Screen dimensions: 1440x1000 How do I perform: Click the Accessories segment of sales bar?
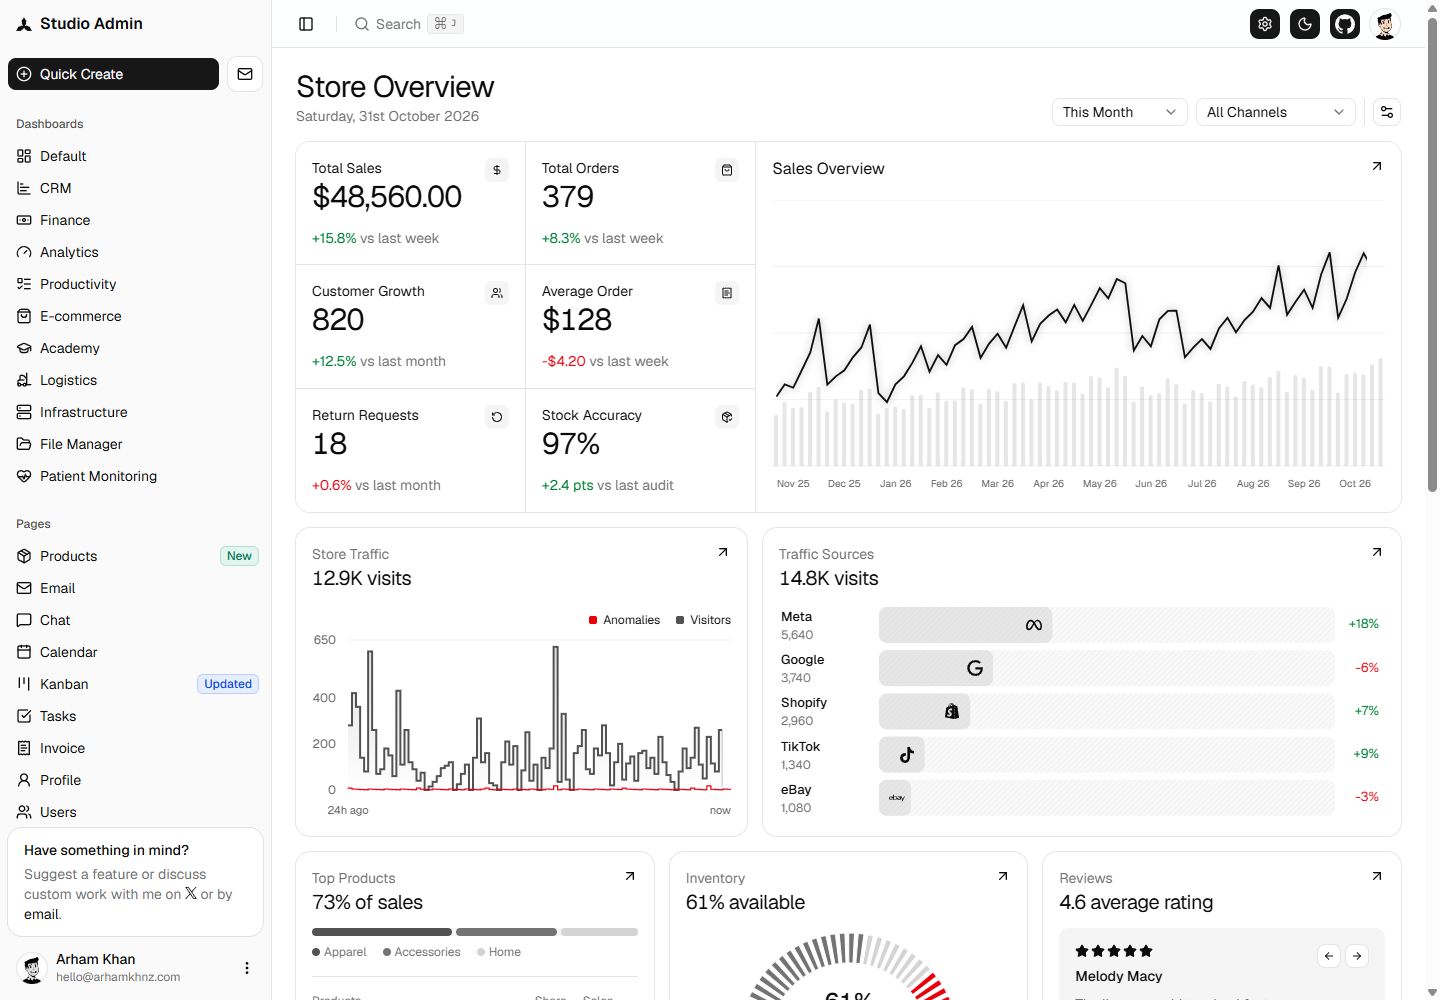[506, 932]
